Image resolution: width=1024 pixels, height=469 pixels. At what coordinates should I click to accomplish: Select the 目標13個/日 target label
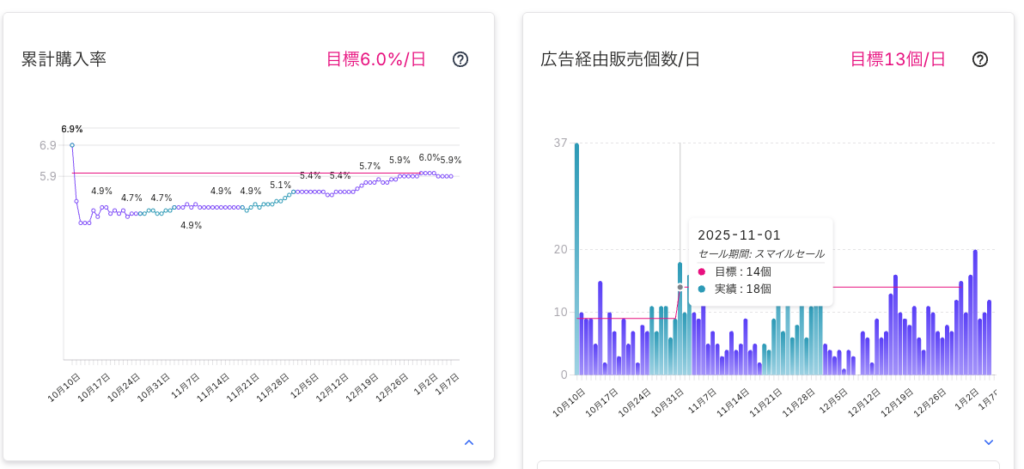(x=897, y=59)
